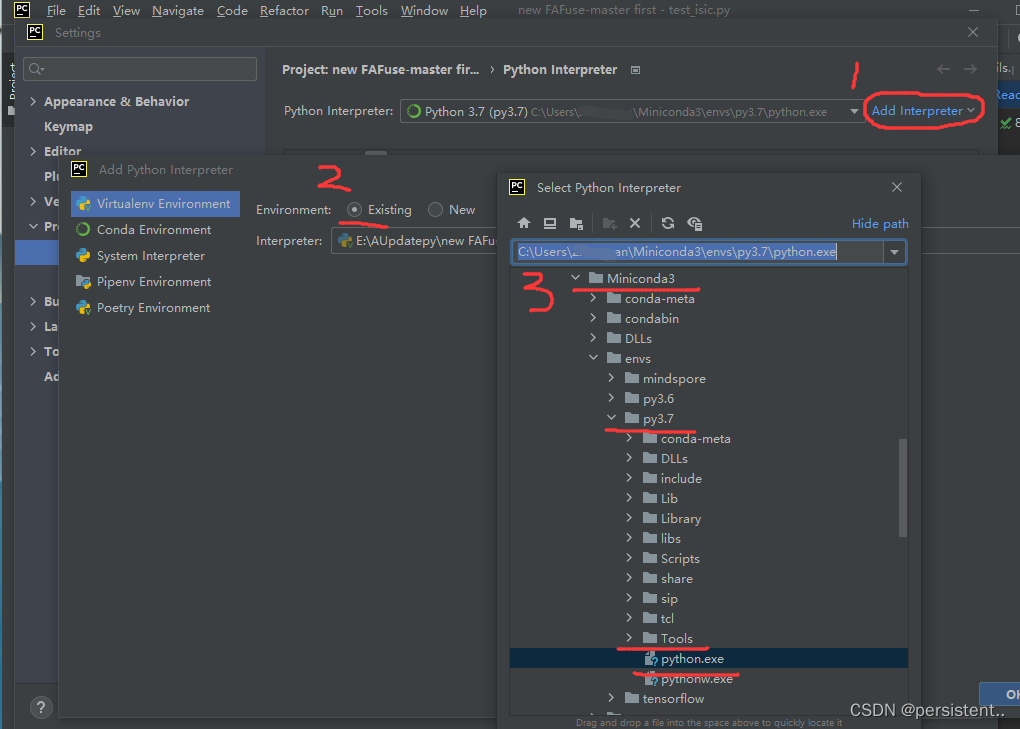Click the pythonw.exe file icon
This screenshot has height=729, width=1020.
click(x=651, y=679)
